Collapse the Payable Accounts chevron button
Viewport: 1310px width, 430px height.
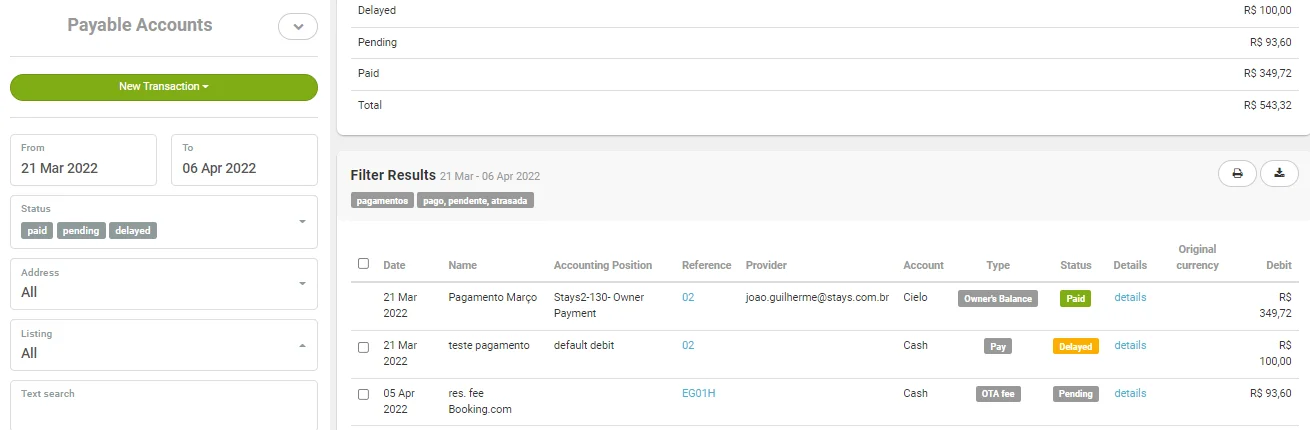(297, 27)
